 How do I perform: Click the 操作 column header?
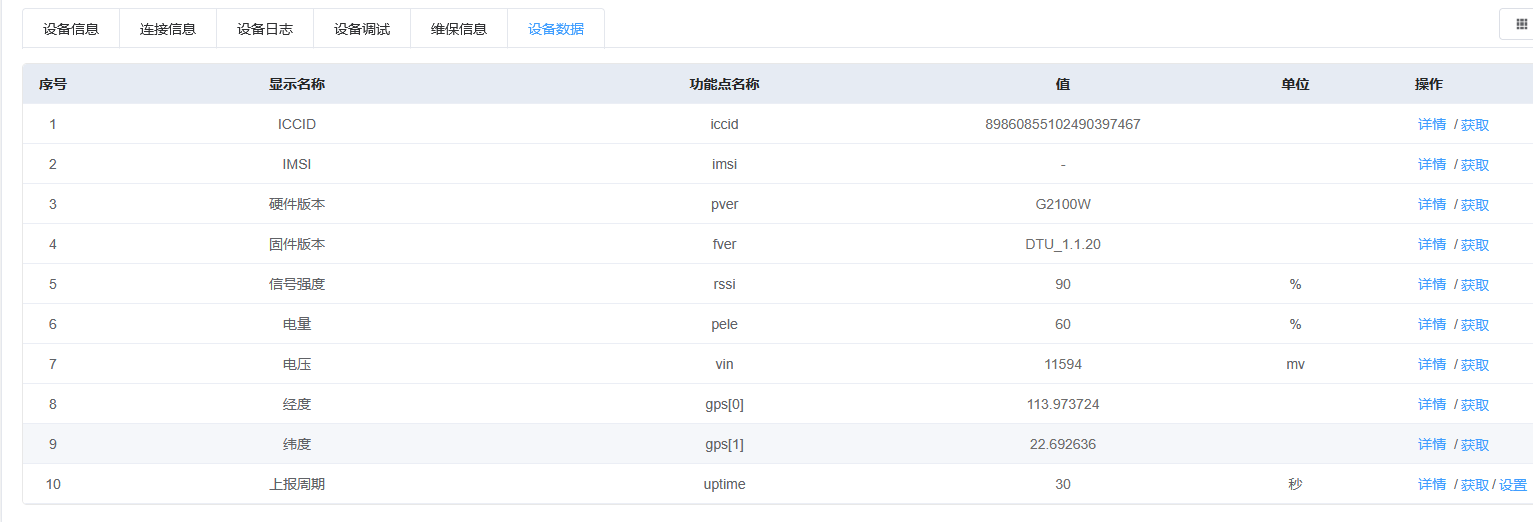tap(1429, 84)
